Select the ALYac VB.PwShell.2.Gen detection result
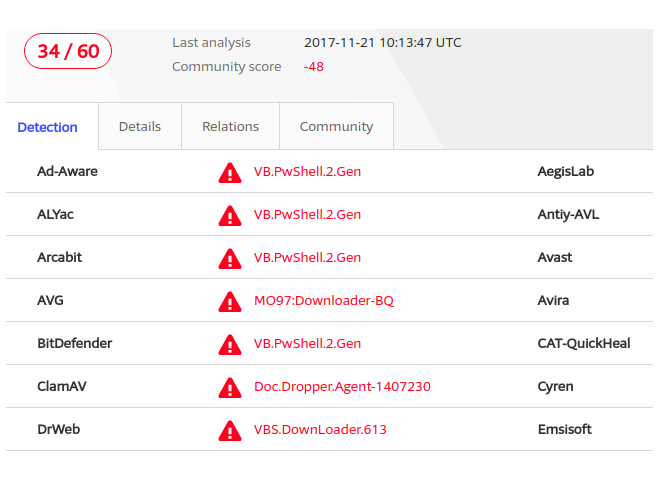 coord(307,214)
